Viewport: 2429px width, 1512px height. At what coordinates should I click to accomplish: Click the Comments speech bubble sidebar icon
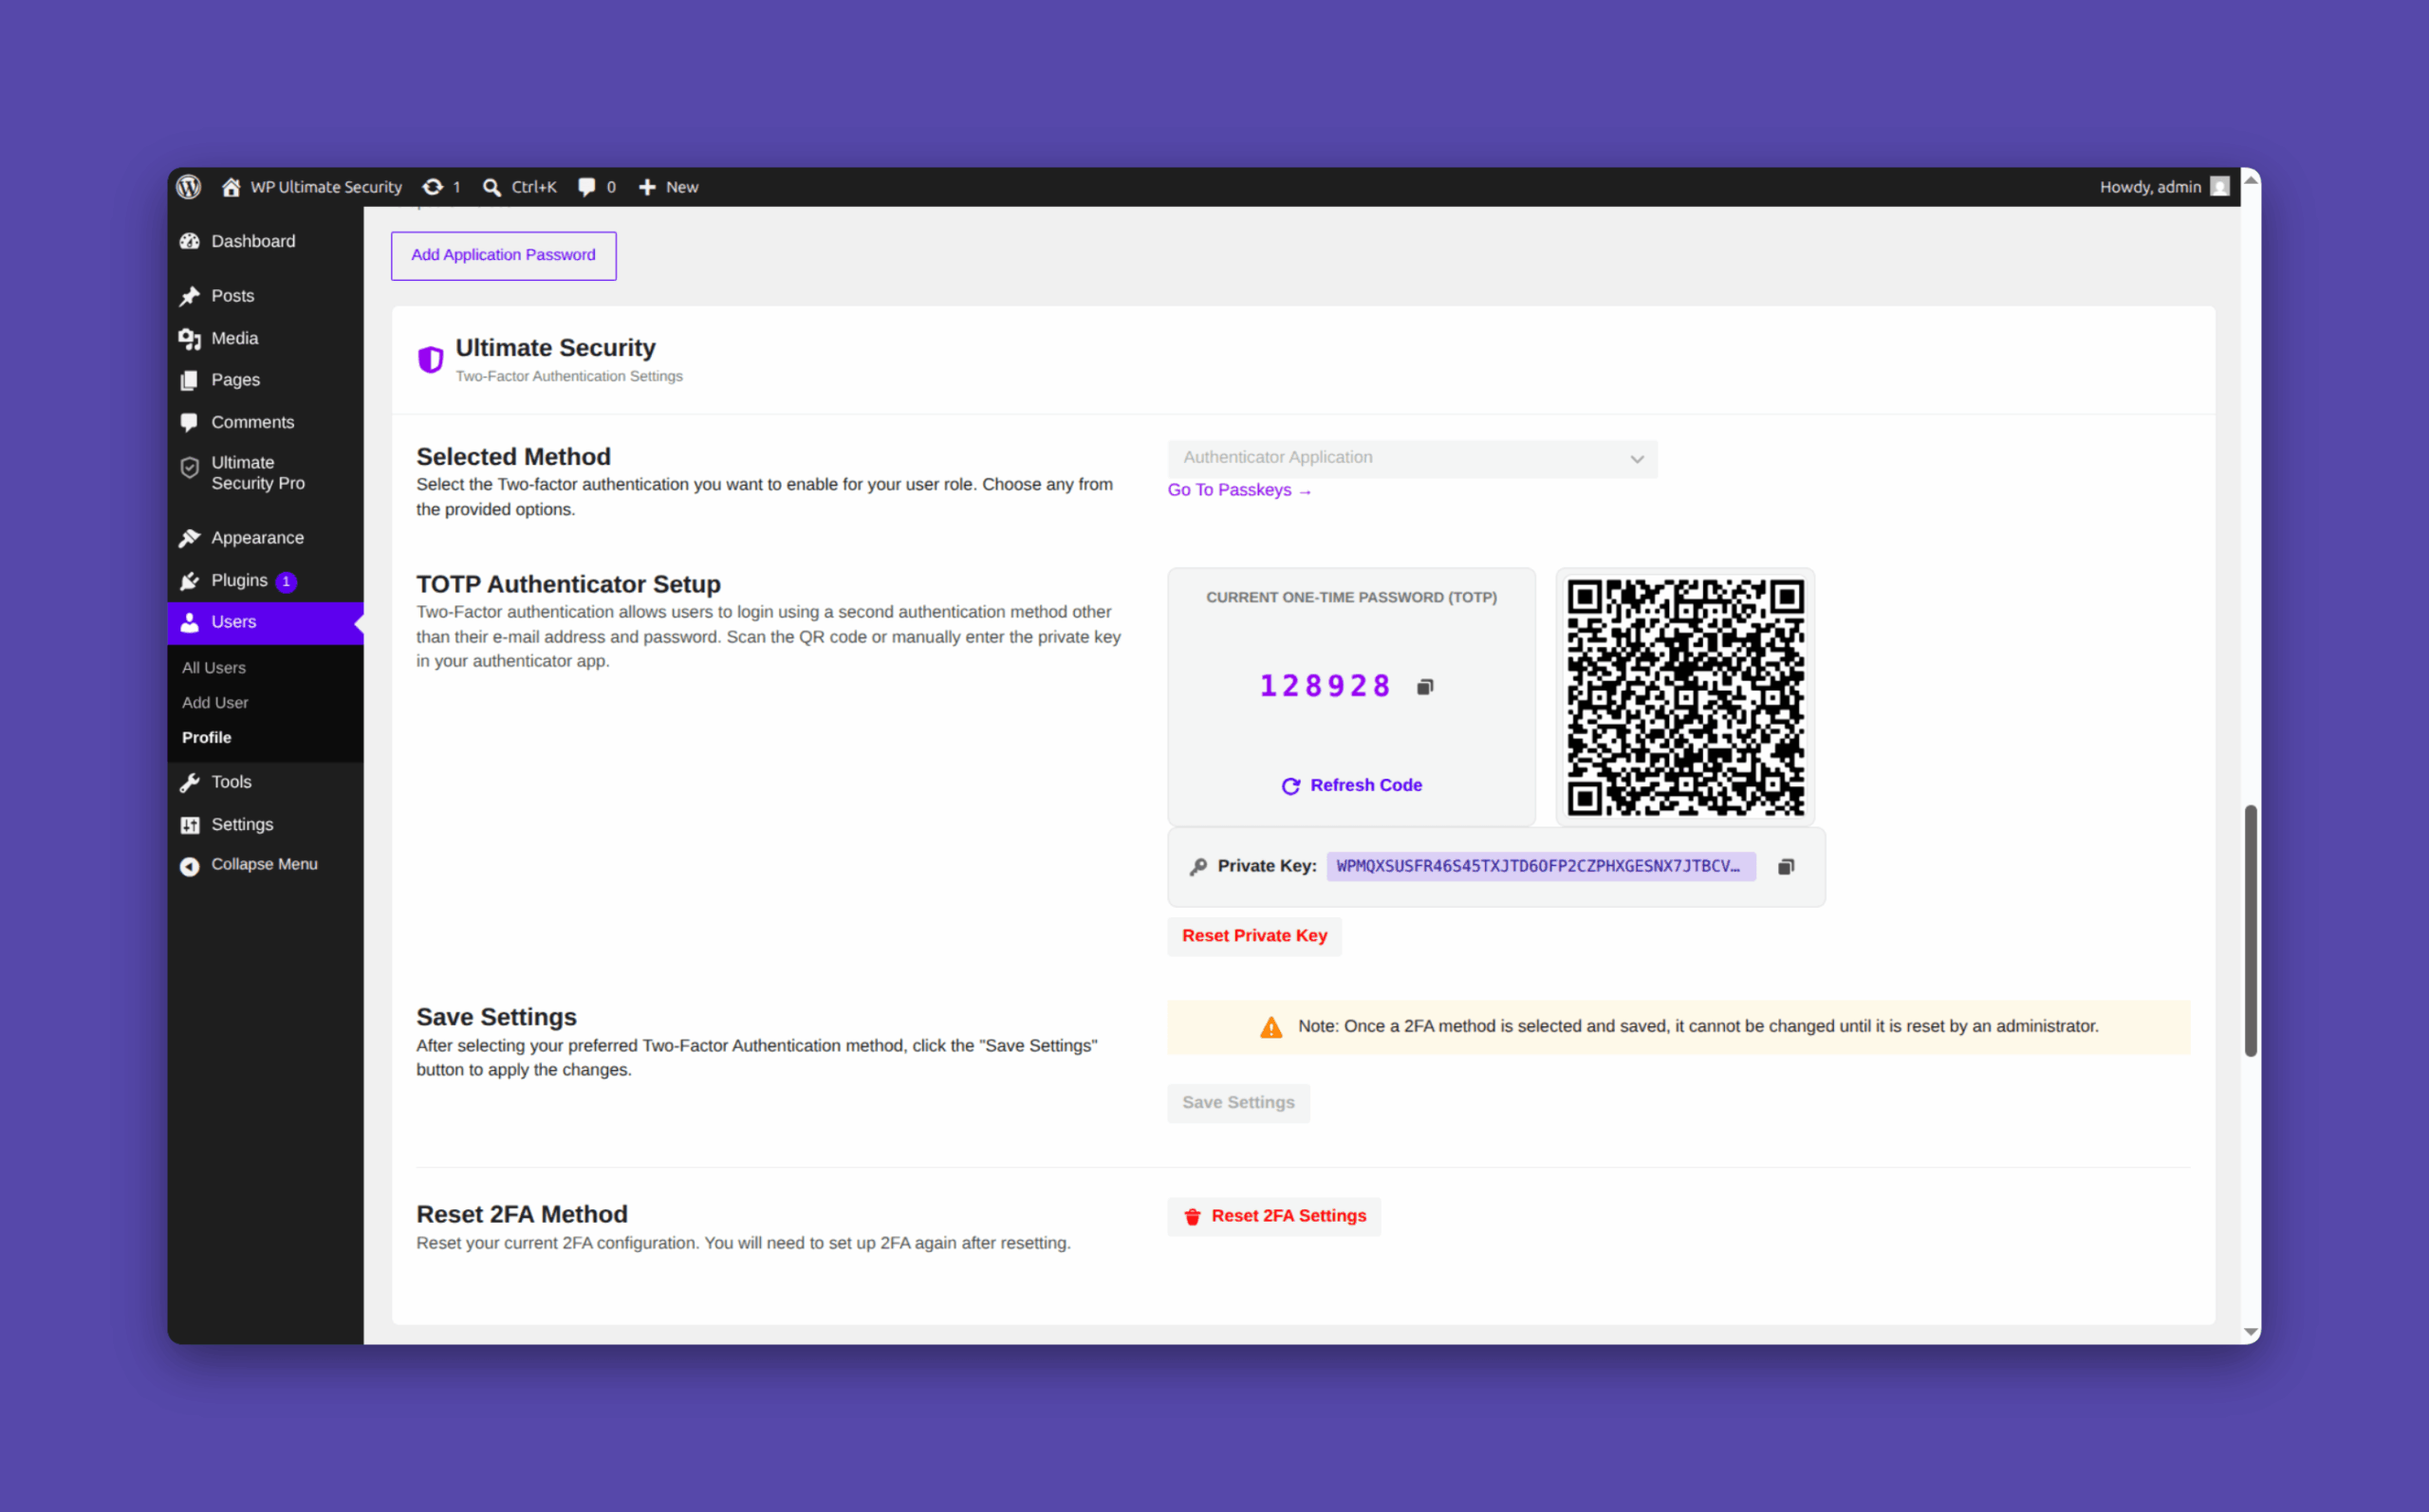click(x=190, y=422)
